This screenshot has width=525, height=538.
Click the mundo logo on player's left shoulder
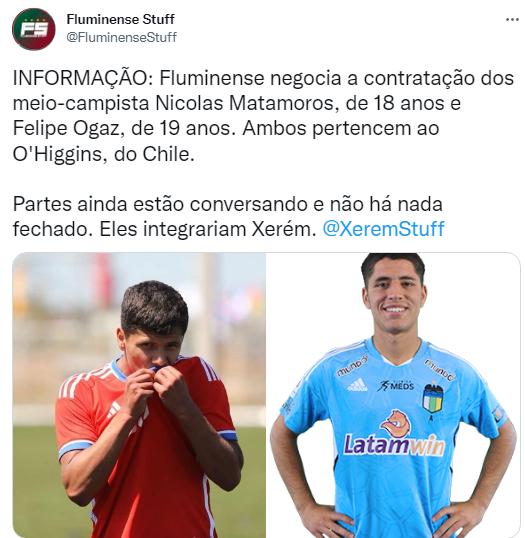click(x=439, y=370)
